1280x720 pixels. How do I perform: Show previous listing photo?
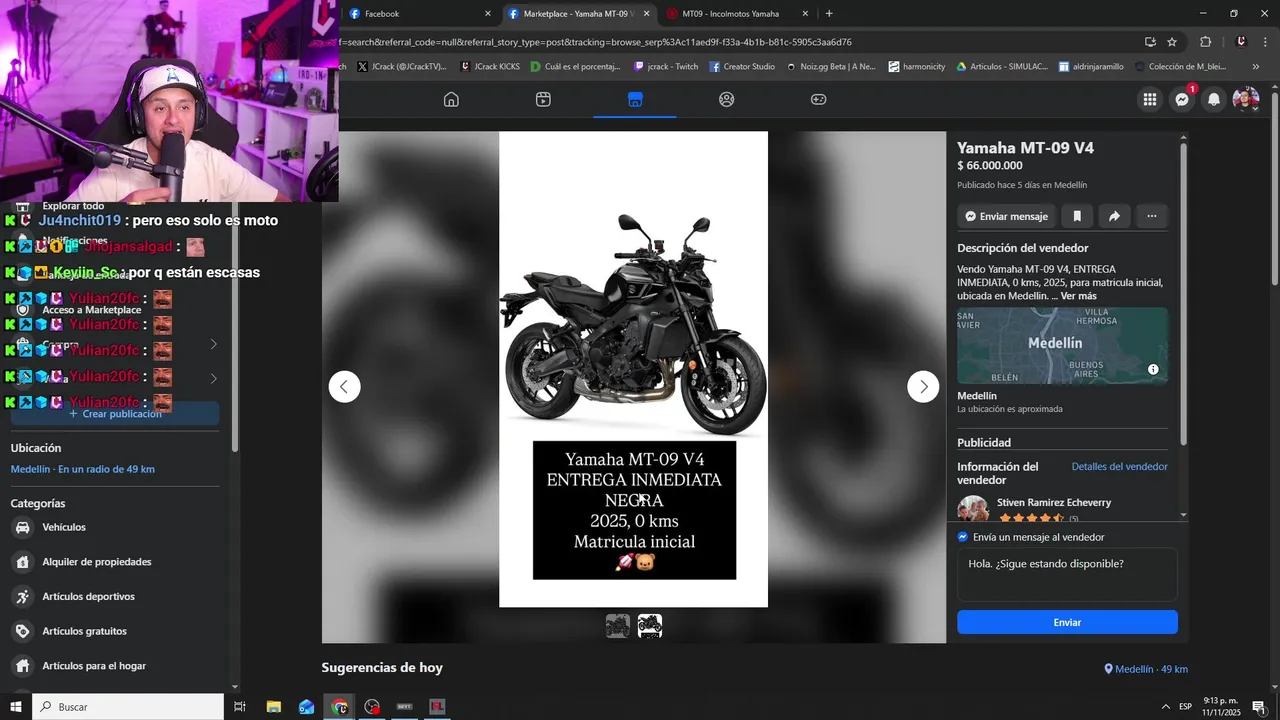(344, 386)
